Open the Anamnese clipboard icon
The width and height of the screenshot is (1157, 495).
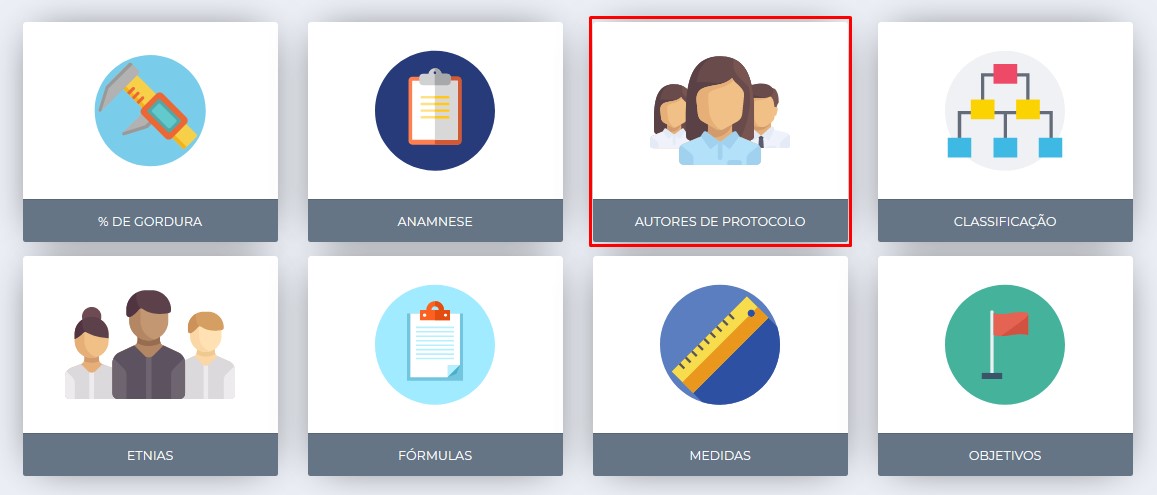point(435,111)
